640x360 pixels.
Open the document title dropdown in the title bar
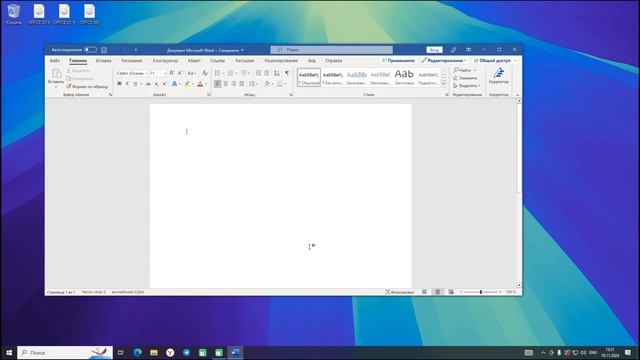click(242, 50)
